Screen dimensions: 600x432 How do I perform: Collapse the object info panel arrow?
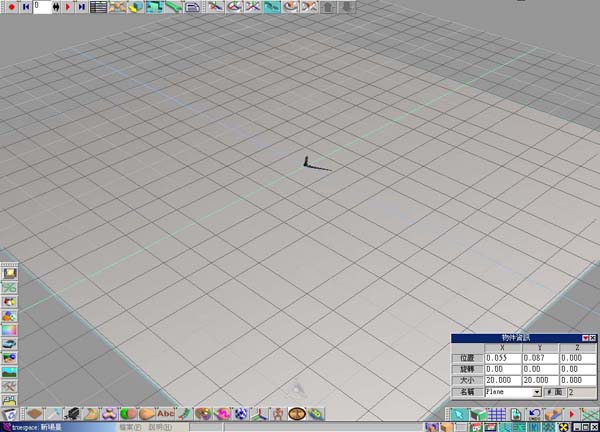(583, 338)
